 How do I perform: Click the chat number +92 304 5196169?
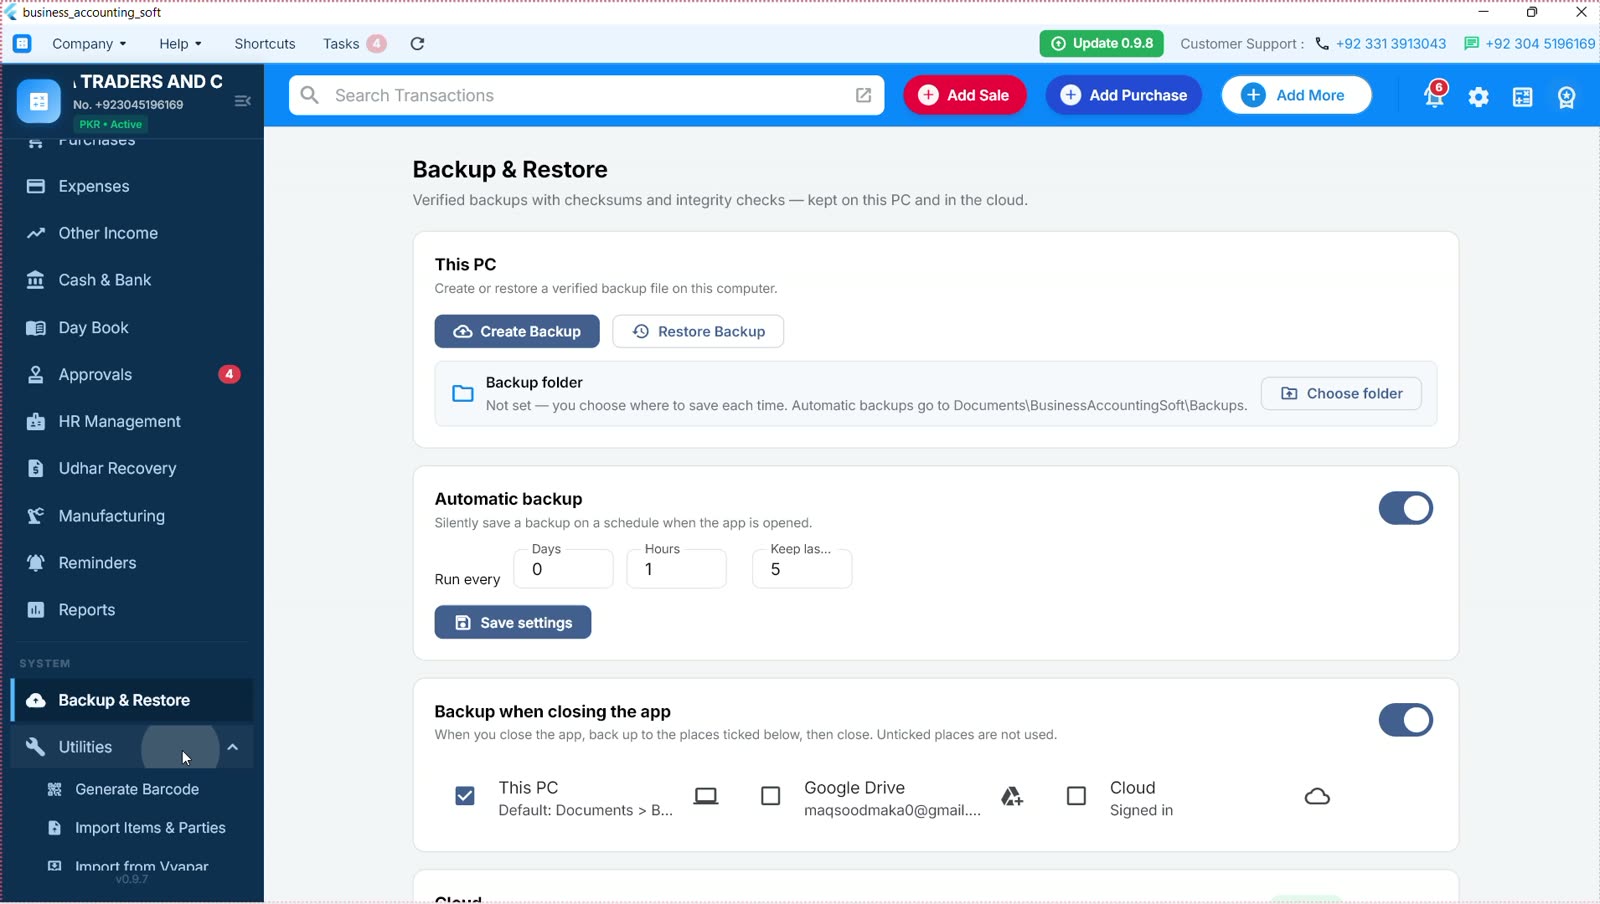(1540, 43)
